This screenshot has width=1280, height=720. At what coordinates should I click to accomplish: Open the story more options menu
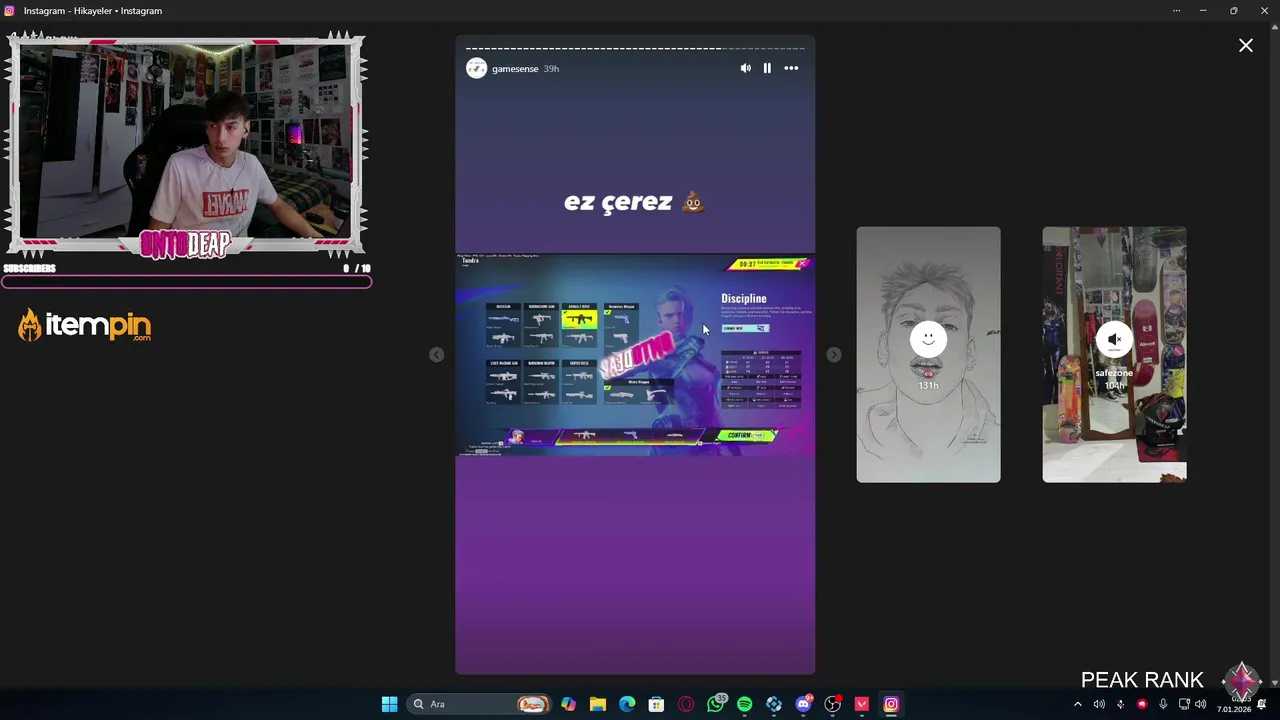click(791, 68)
